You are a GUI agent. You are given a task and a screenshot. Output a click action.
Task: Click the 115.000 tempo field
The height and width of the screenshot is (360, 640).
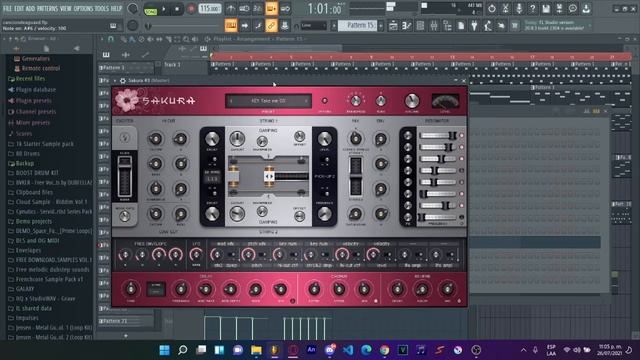tap(210, 9)
